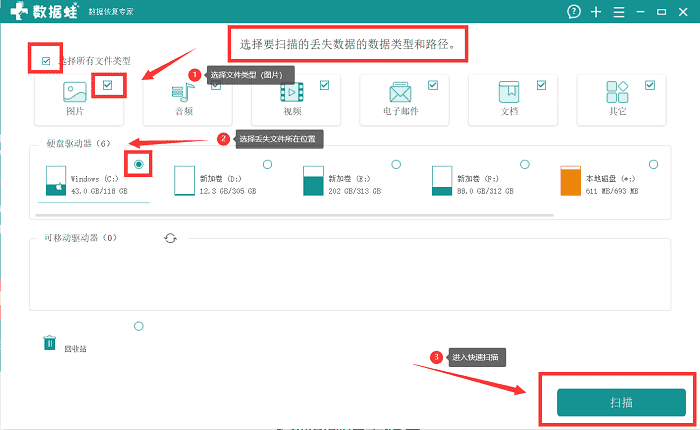700x430 pixels.
Task: Click the 回收站 recycle bin icon
Action: pos(50,343)
